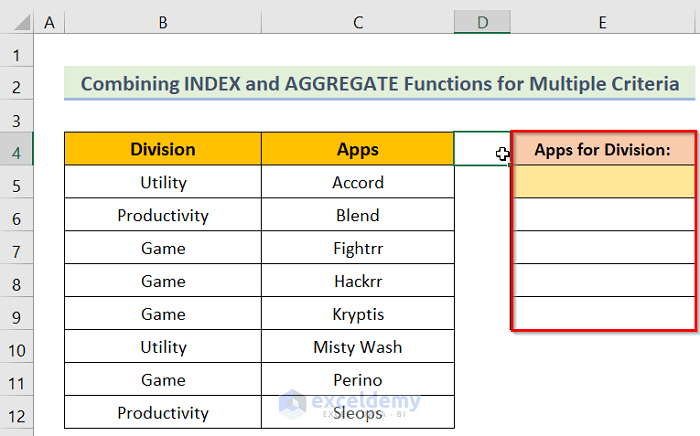Select empty cell E8 under Apps for Division

[x=604, y=281]
